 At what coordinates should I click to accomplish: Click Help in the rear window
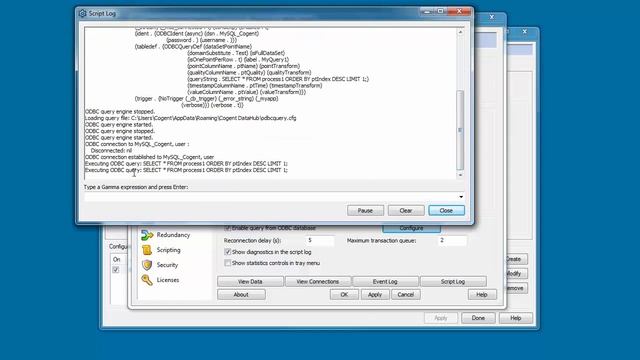(x=516, y=318)
